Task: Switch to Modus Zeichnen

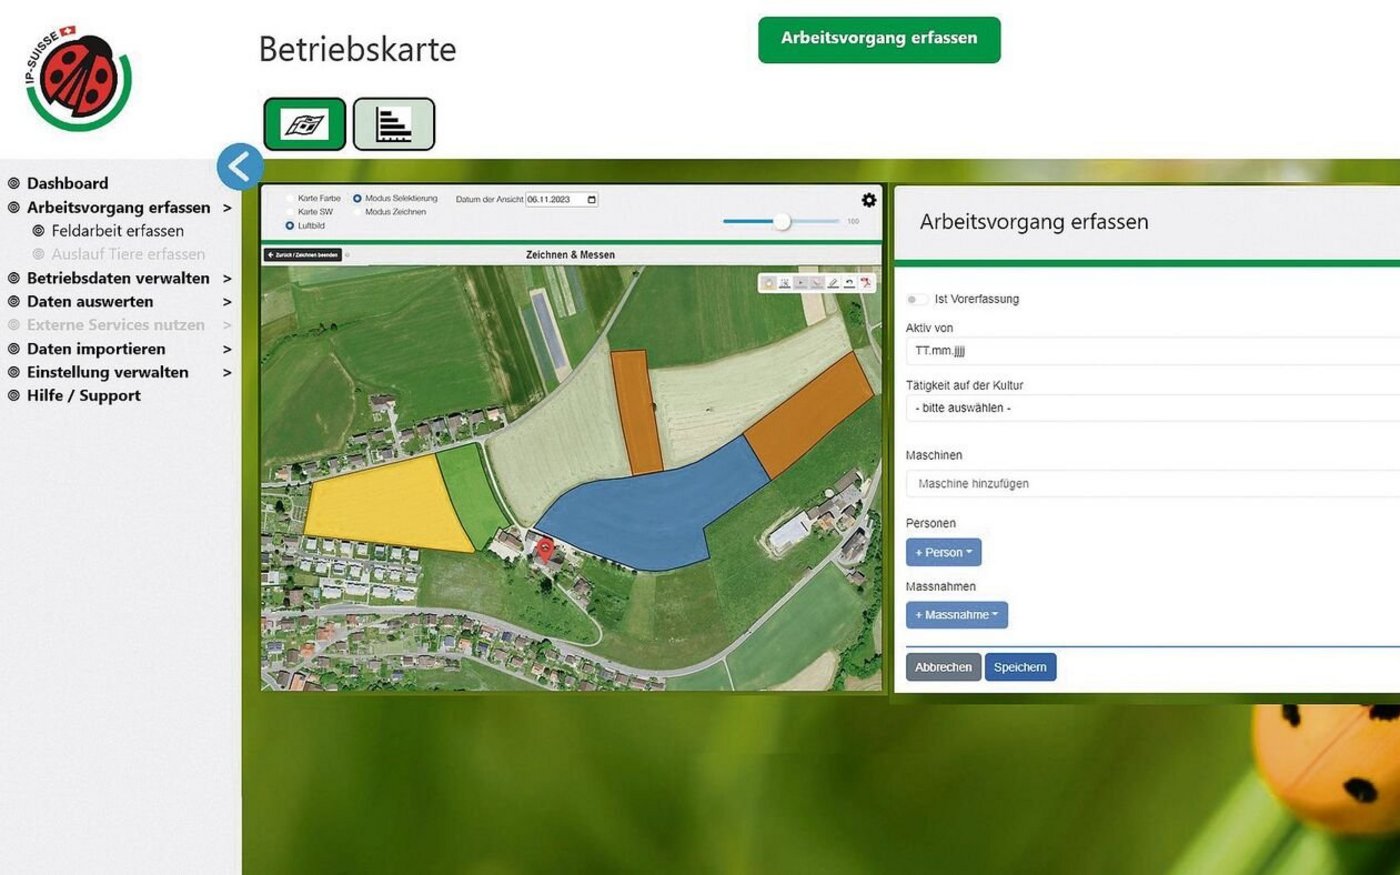Action: pyautogui.click(x=358, y=212)
